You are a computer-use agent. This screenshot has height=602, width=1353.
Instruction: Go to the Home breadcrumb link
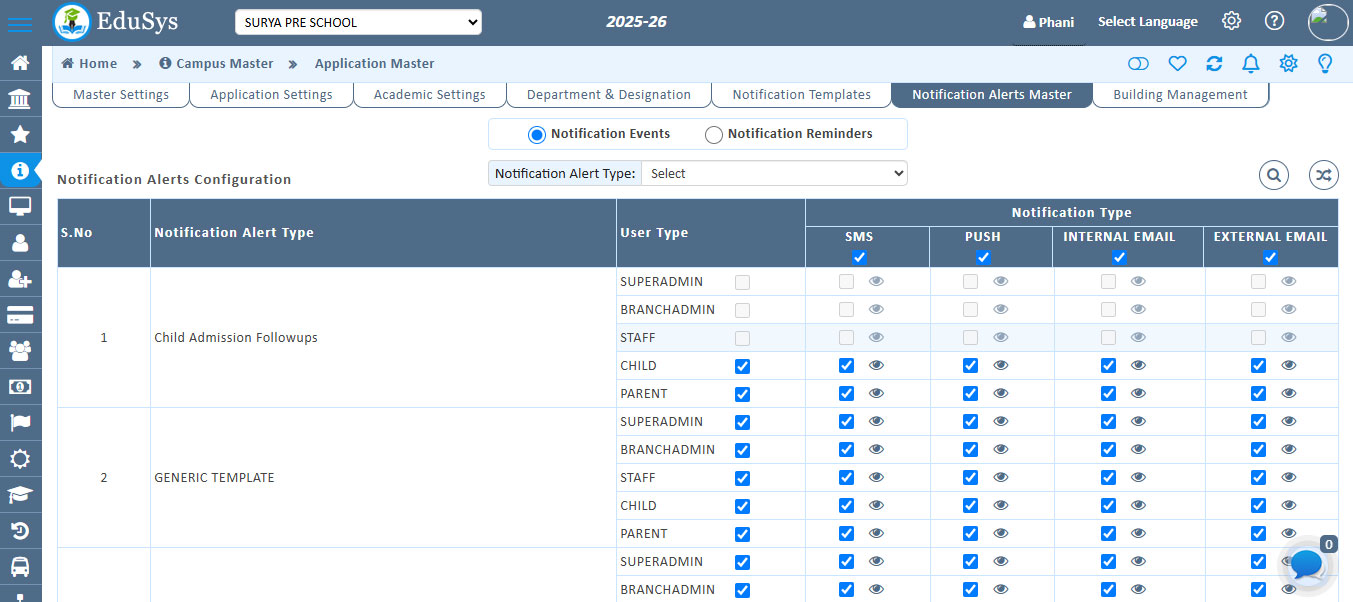point(89,63)
